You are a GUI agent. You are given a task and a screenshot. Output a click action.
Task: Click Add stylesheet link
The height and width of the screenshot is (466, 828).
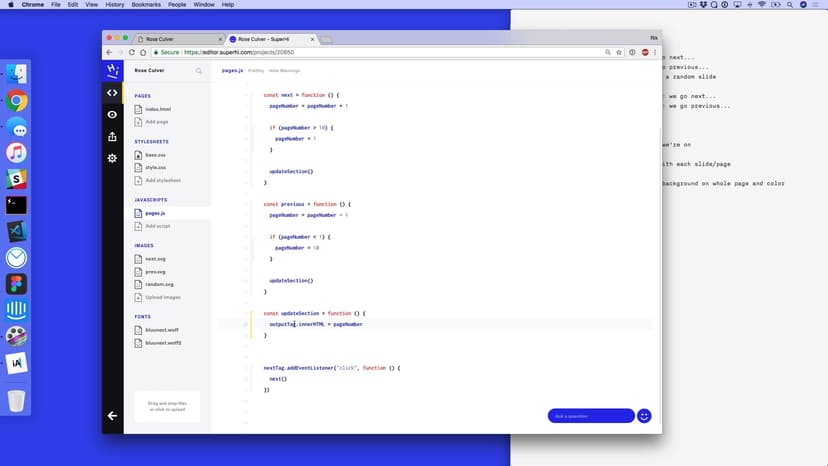(x=162, y=181)
